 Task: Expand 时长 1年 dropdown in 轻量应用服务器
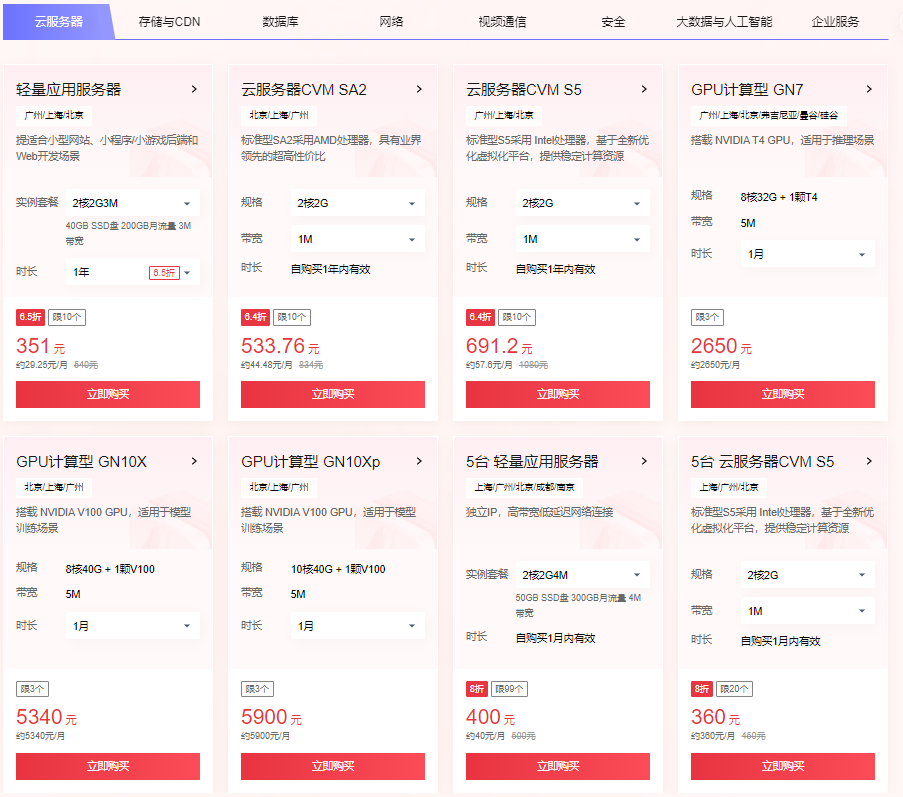point(132,272)
